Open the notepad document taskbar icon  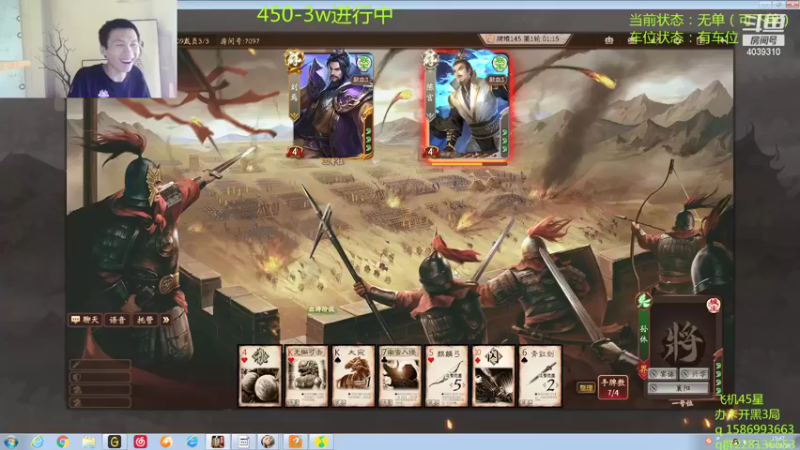[x=244, y=442]
